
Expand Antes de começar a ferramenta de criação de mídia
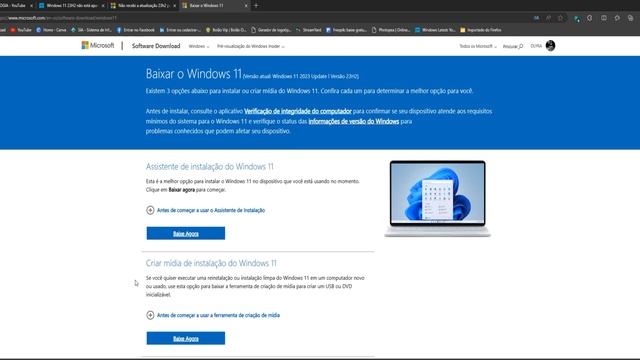(x=213, y=315)
